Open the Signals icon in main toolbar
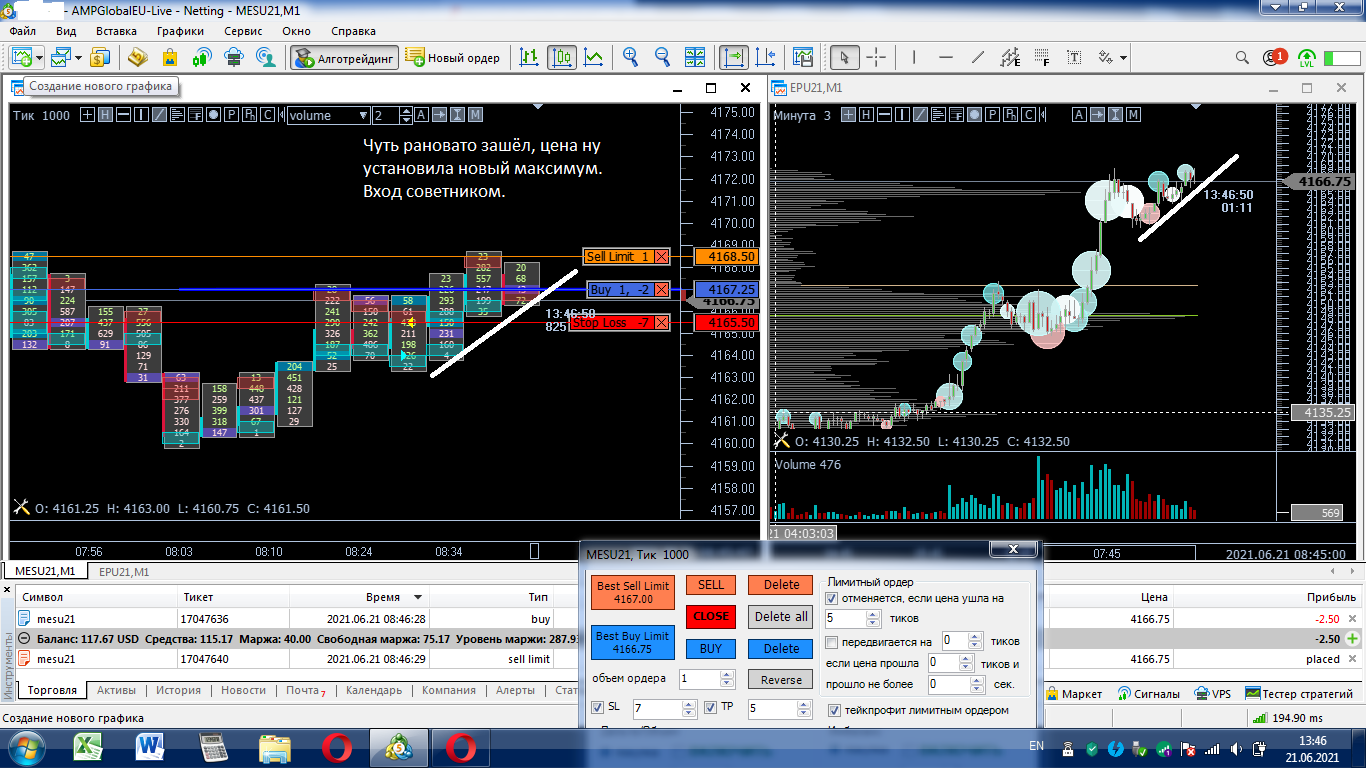This screenshot has width=1366, height=768. coord(202,57)
